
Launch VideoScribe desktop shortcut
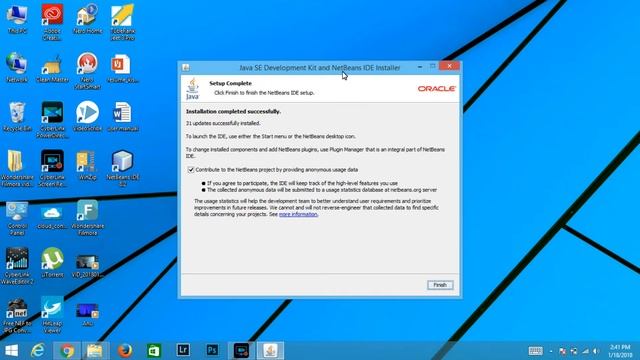point(87,117)
